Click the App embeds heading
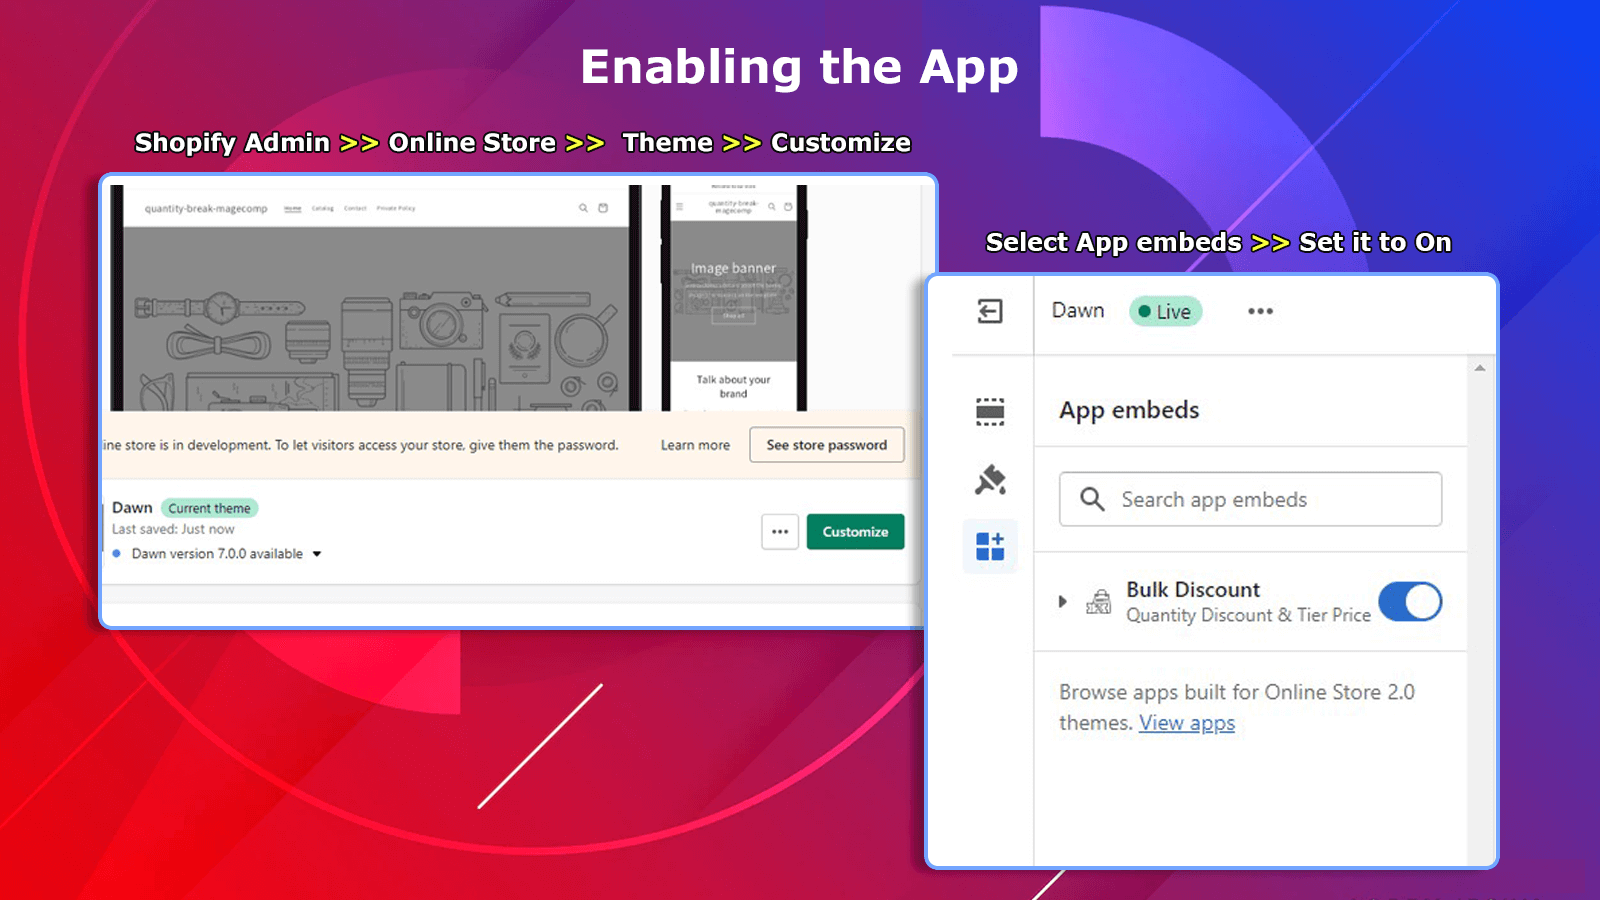 [x=1129, y=410]
